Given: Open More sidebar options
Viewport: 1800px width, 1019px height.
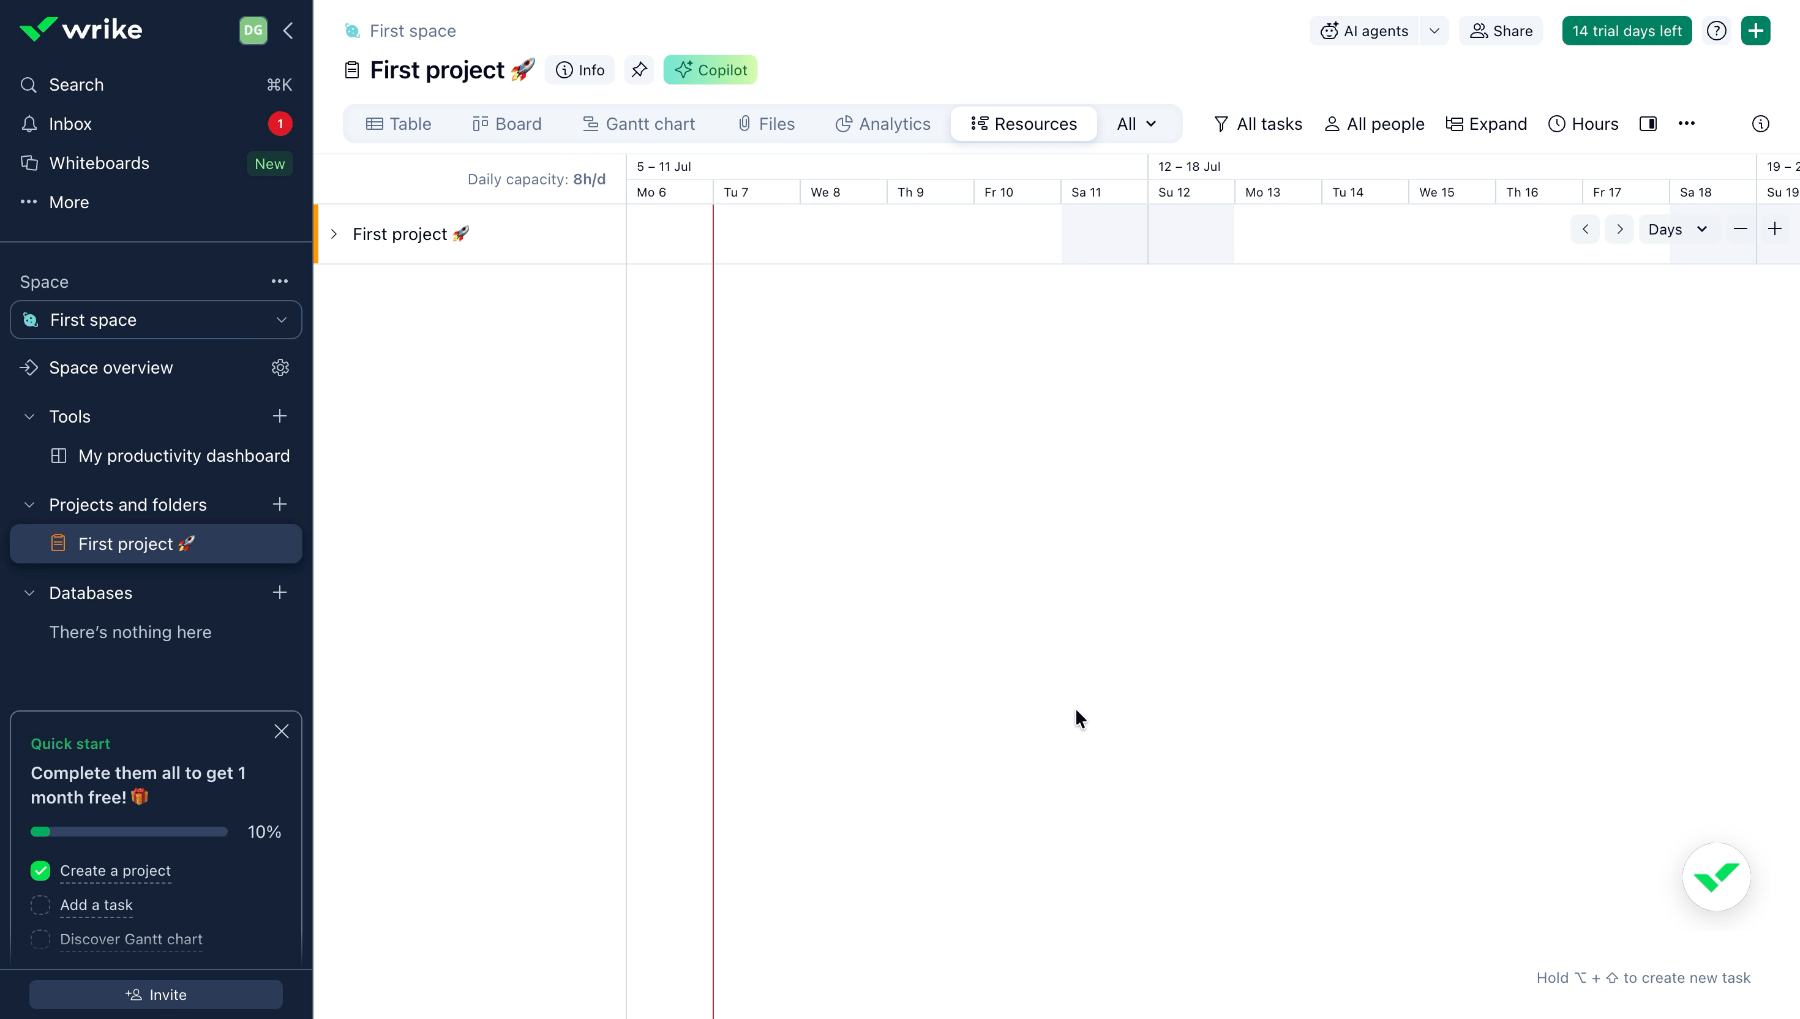Looking at the screenshot, I should (156, 202).
